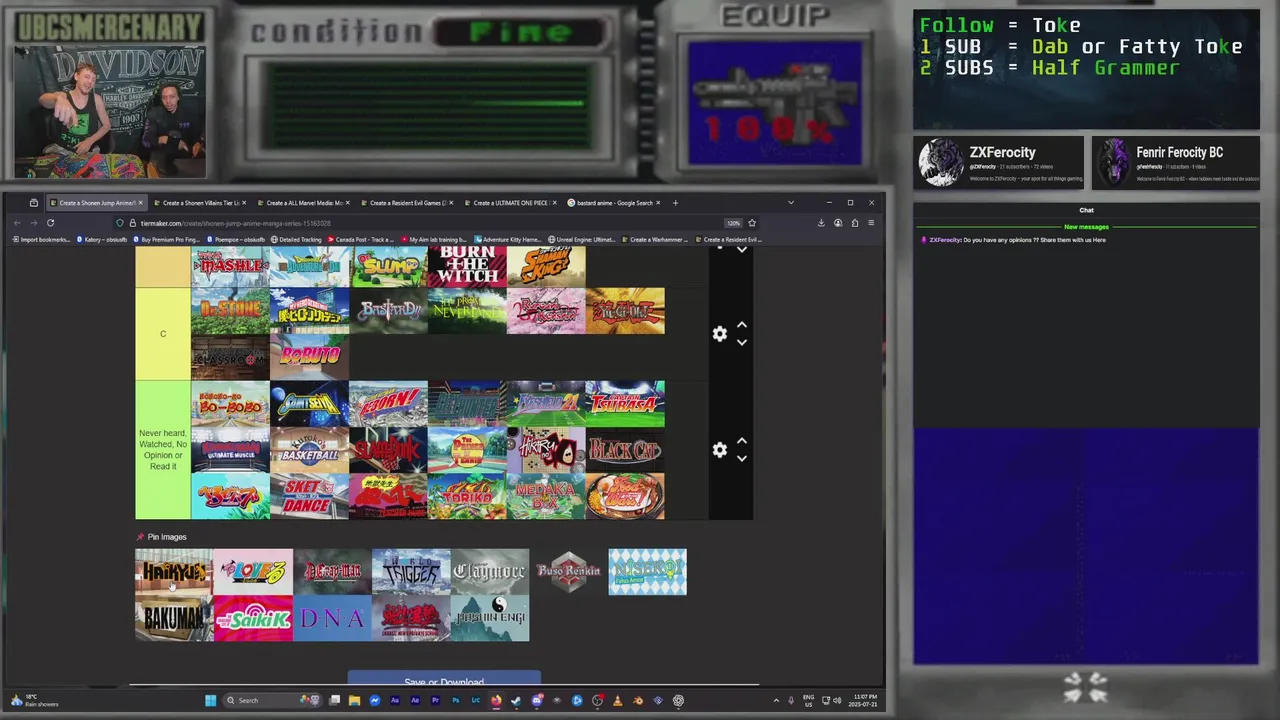
Task: Select the Burn the Witch image
Action: pos(467,266)
